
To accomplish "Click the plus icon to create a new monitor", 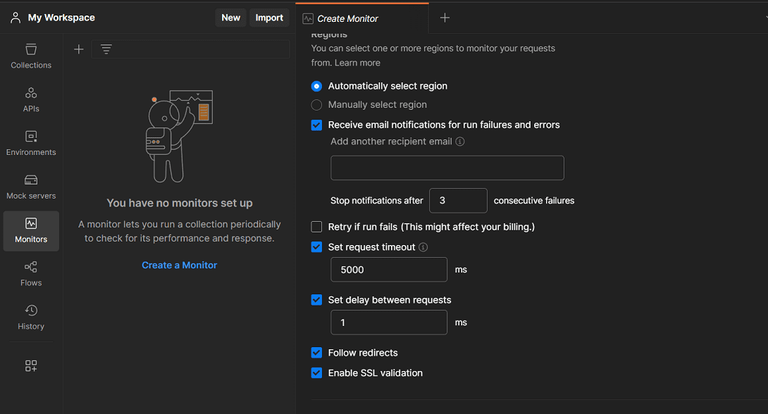I will [79, 49].
